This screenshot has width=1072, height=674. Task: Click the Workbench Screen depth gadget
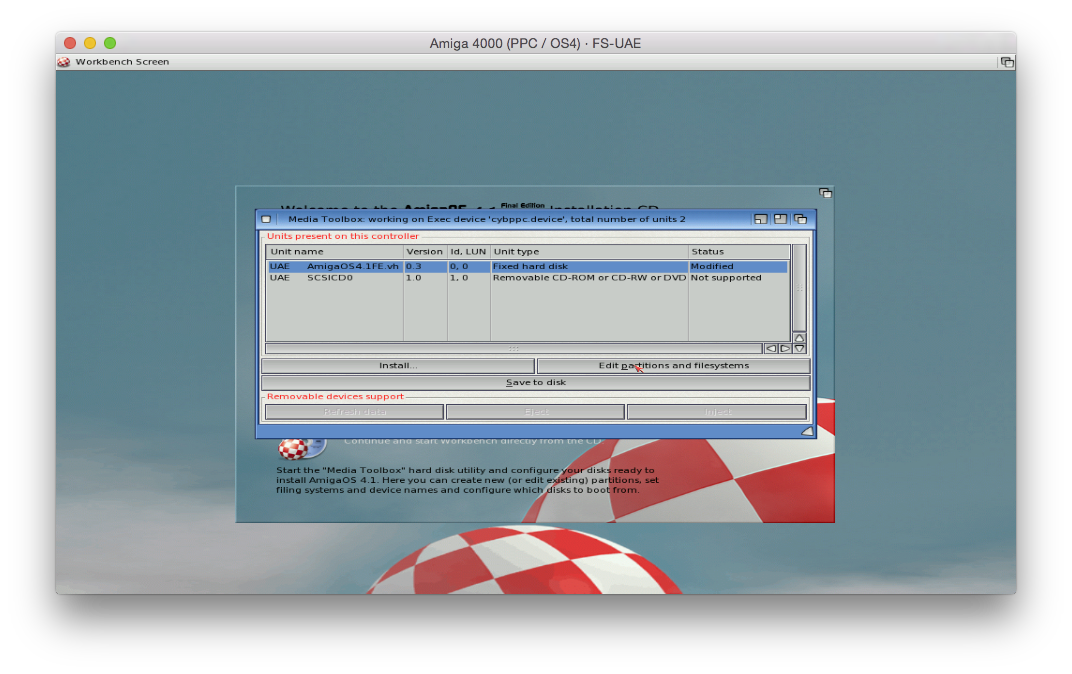tap(1007, 62)
